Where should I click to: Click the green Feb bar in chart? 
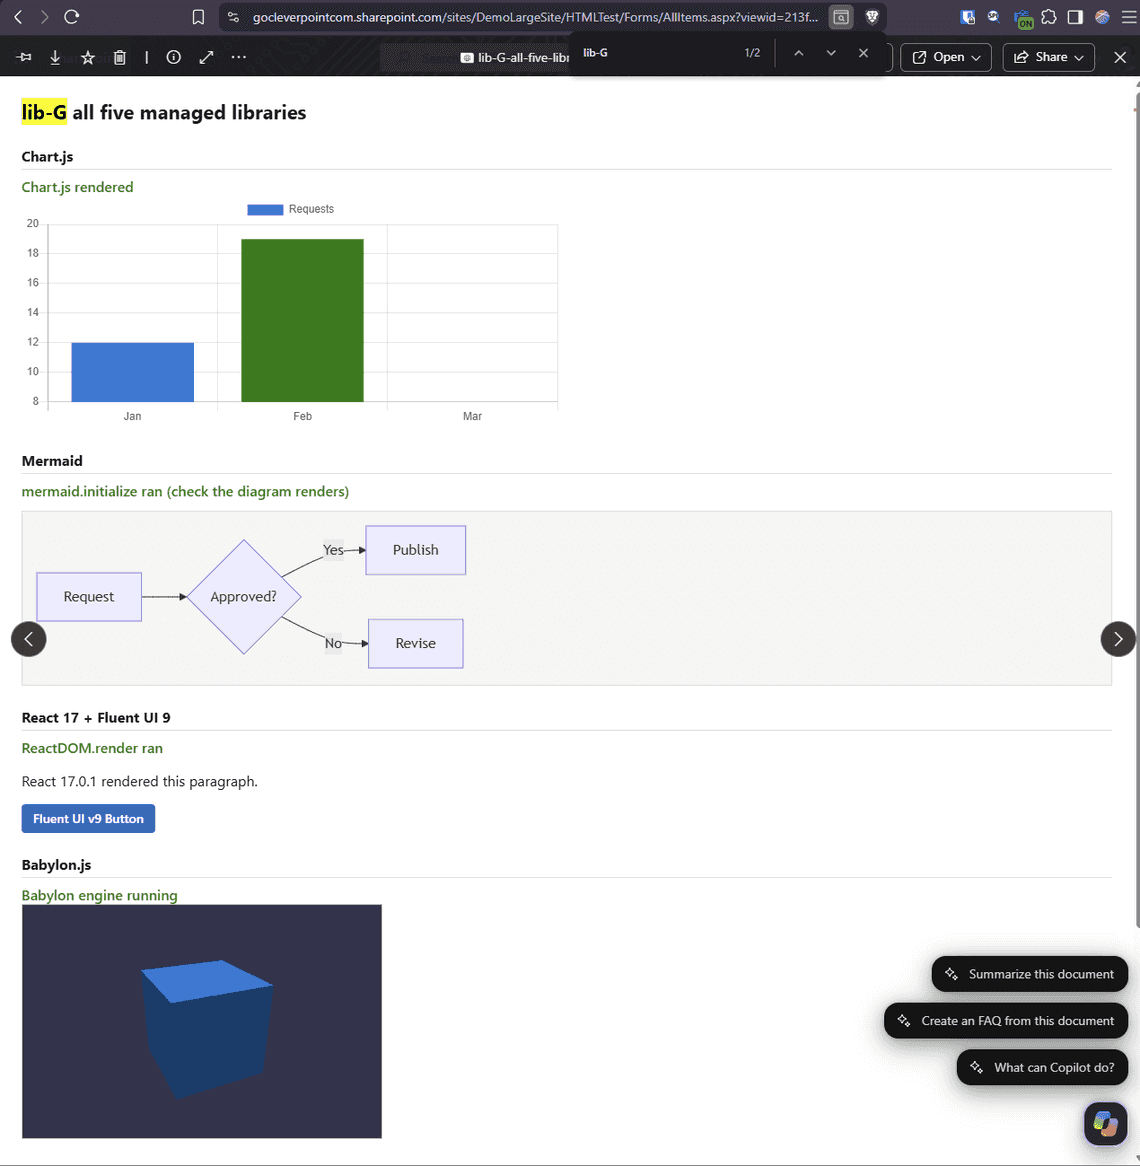[x=303, y=321]
